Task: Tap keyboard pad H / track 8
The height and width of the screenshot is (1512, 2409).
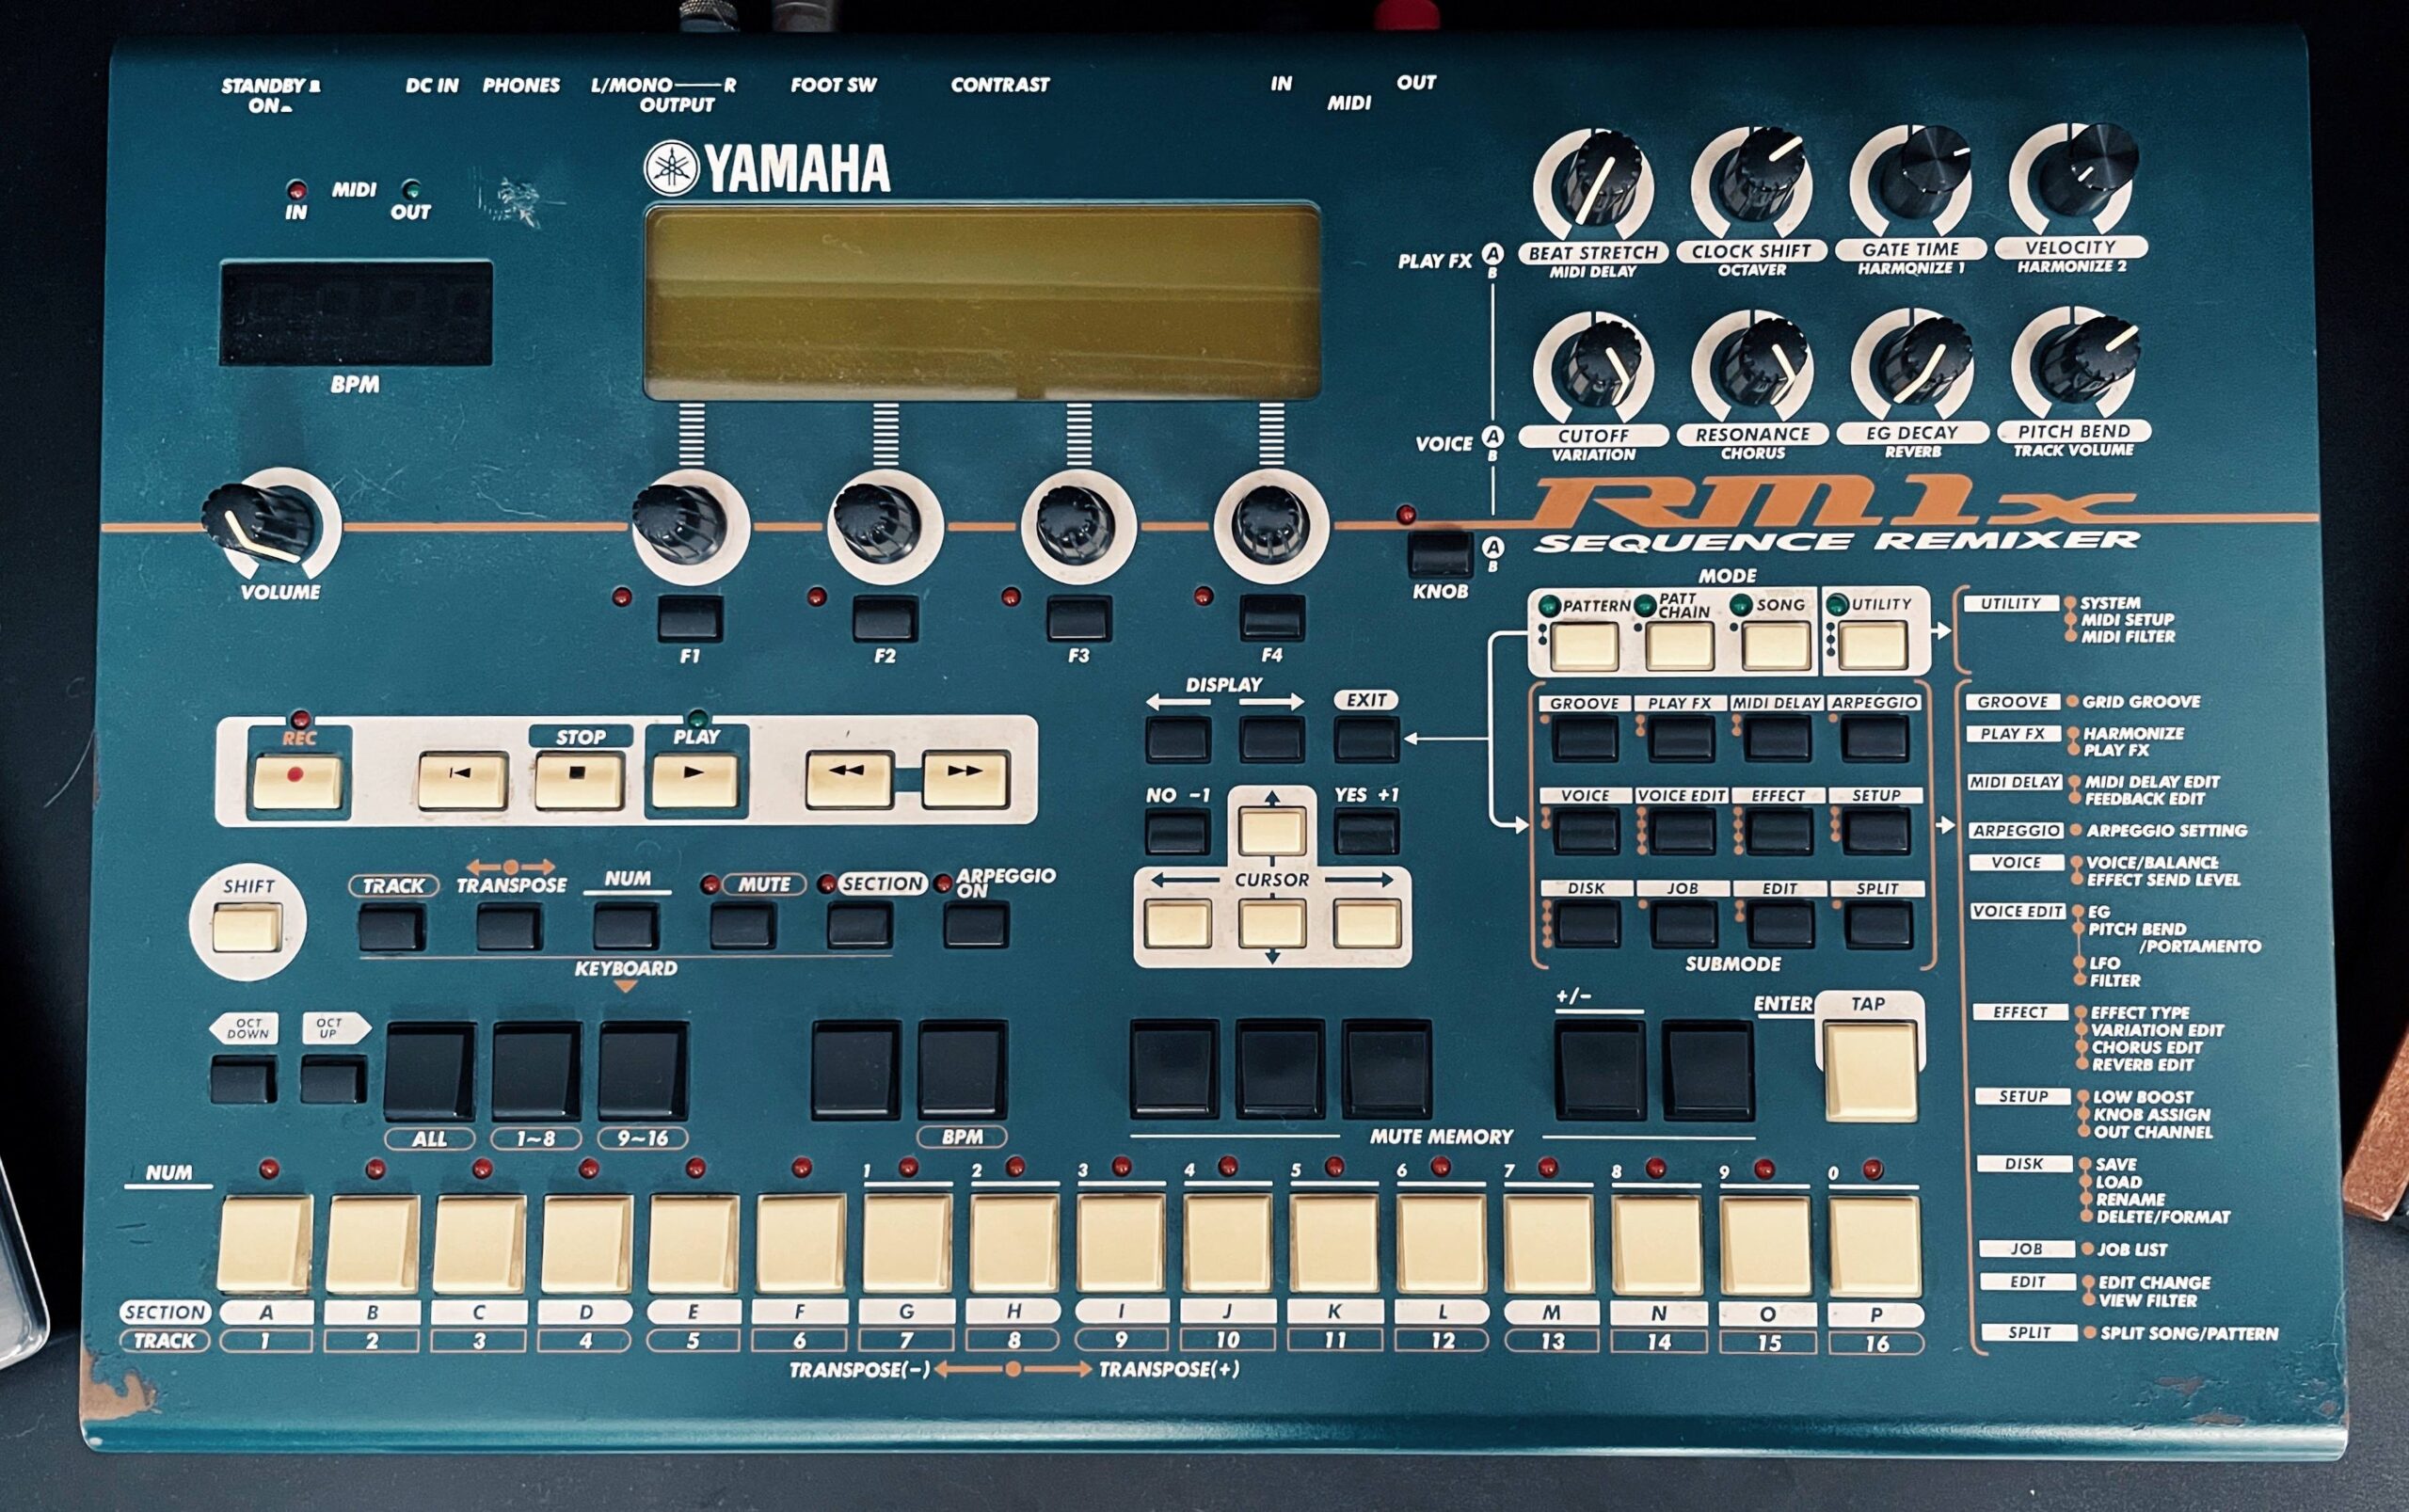Action: click(1014, 1243)
